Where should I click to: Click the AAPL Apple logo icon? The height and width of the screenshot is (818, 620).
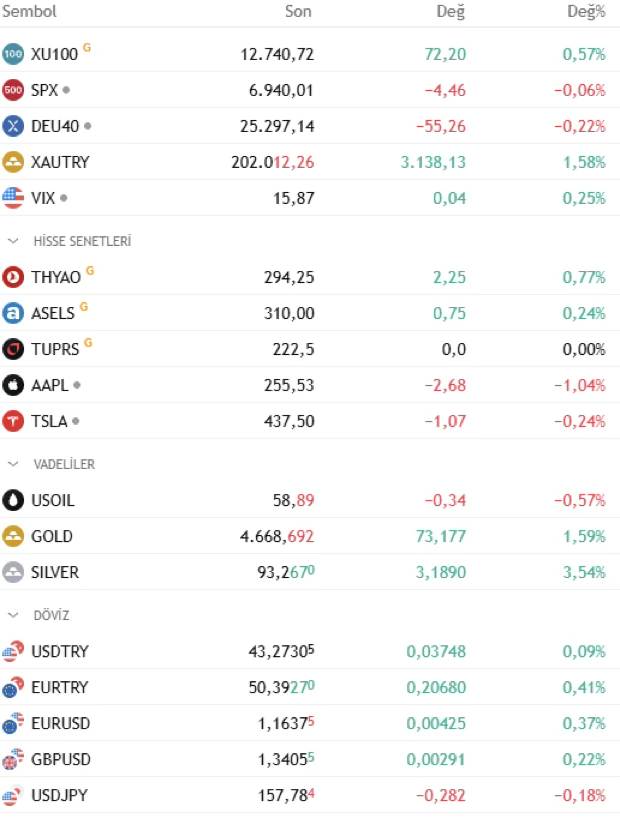coord(13,385)
